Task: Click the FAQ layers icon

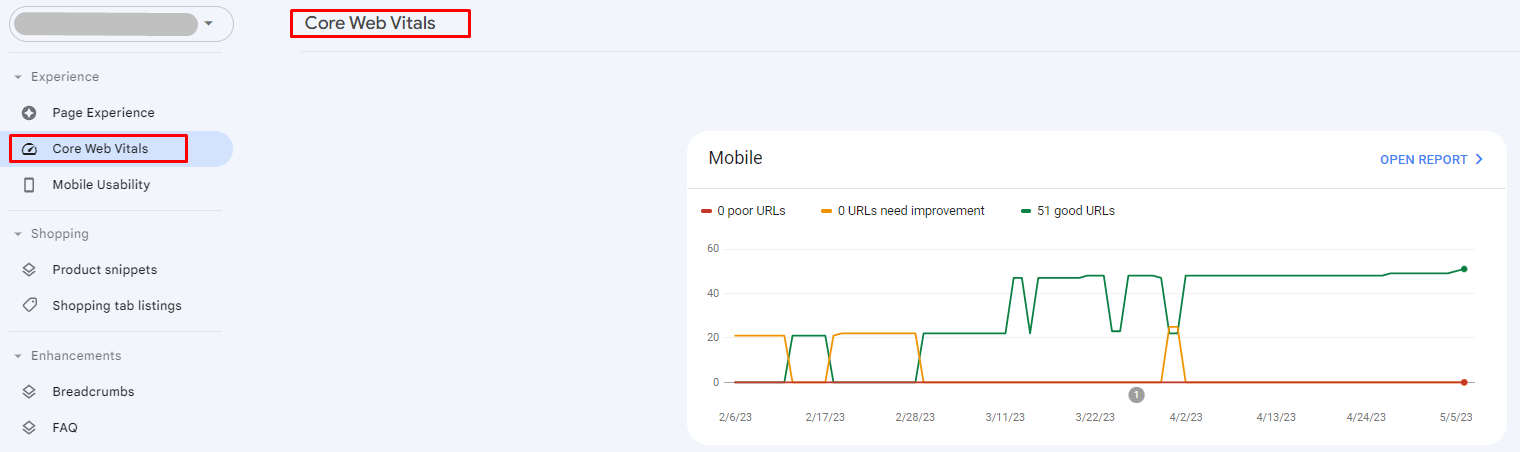Action: [29, 428]
